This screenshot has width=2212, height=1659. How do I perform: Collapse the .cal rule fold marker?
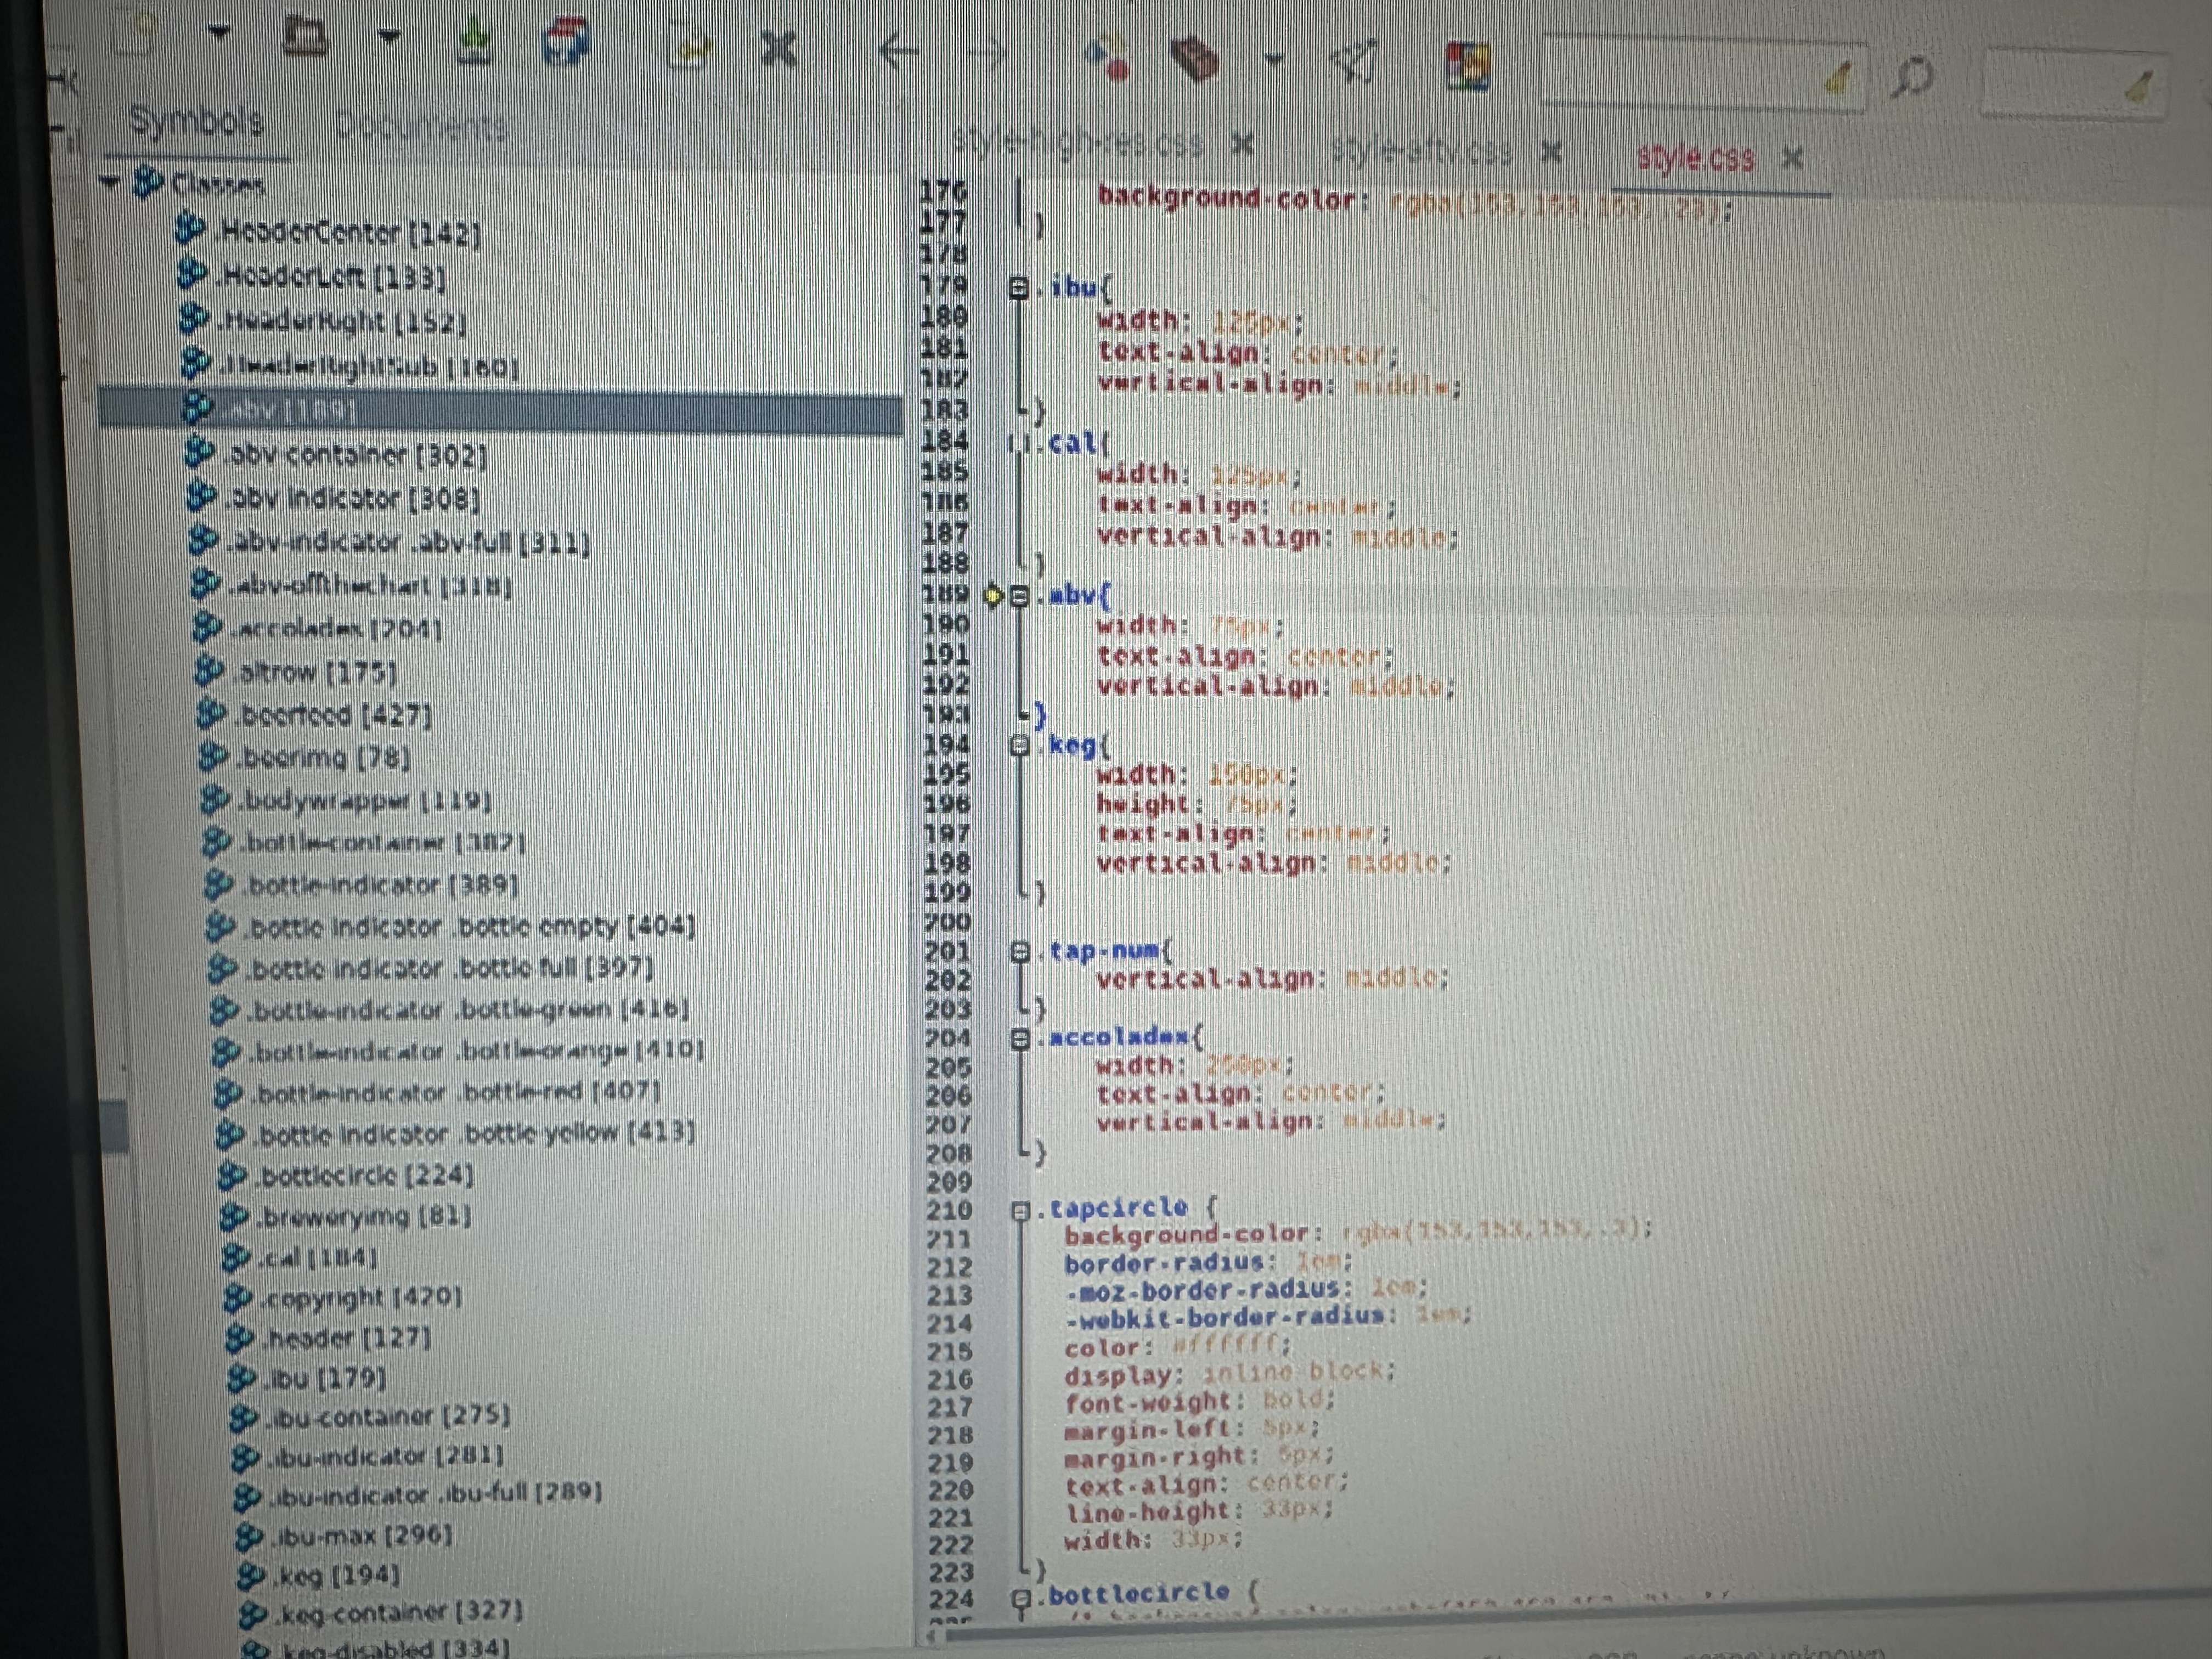[1018, 443]
